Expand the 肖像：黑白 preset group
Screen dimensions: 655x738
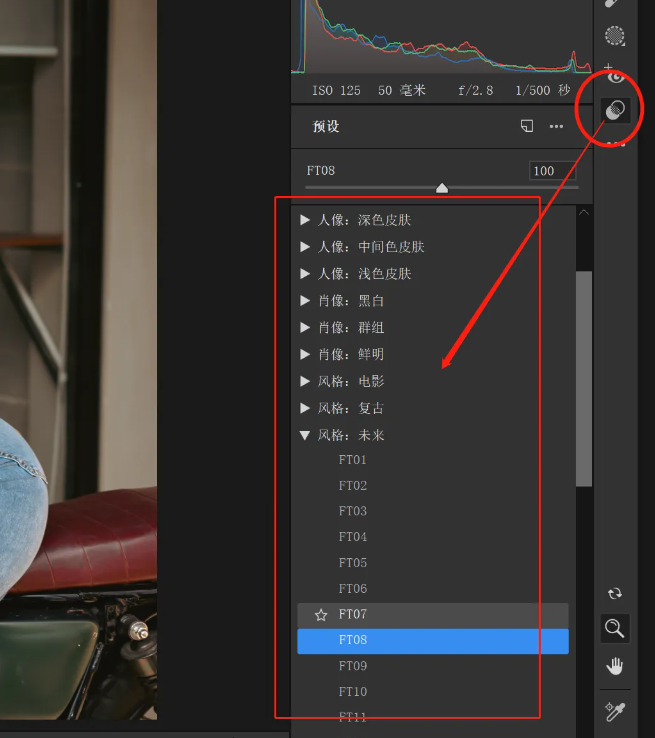pos(305,300)
